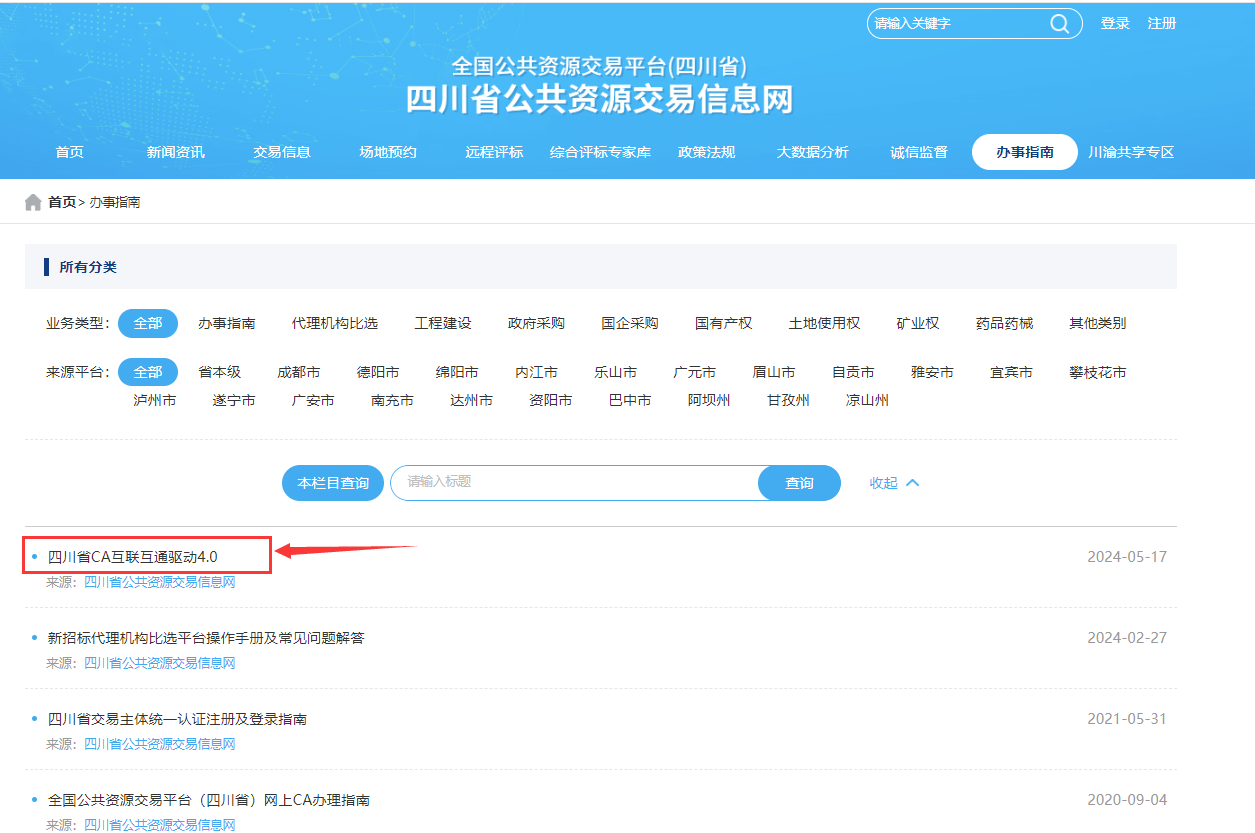Click the 查询 search button
1255x833 pixels.
pyautogui.click(x=799, y=483)
